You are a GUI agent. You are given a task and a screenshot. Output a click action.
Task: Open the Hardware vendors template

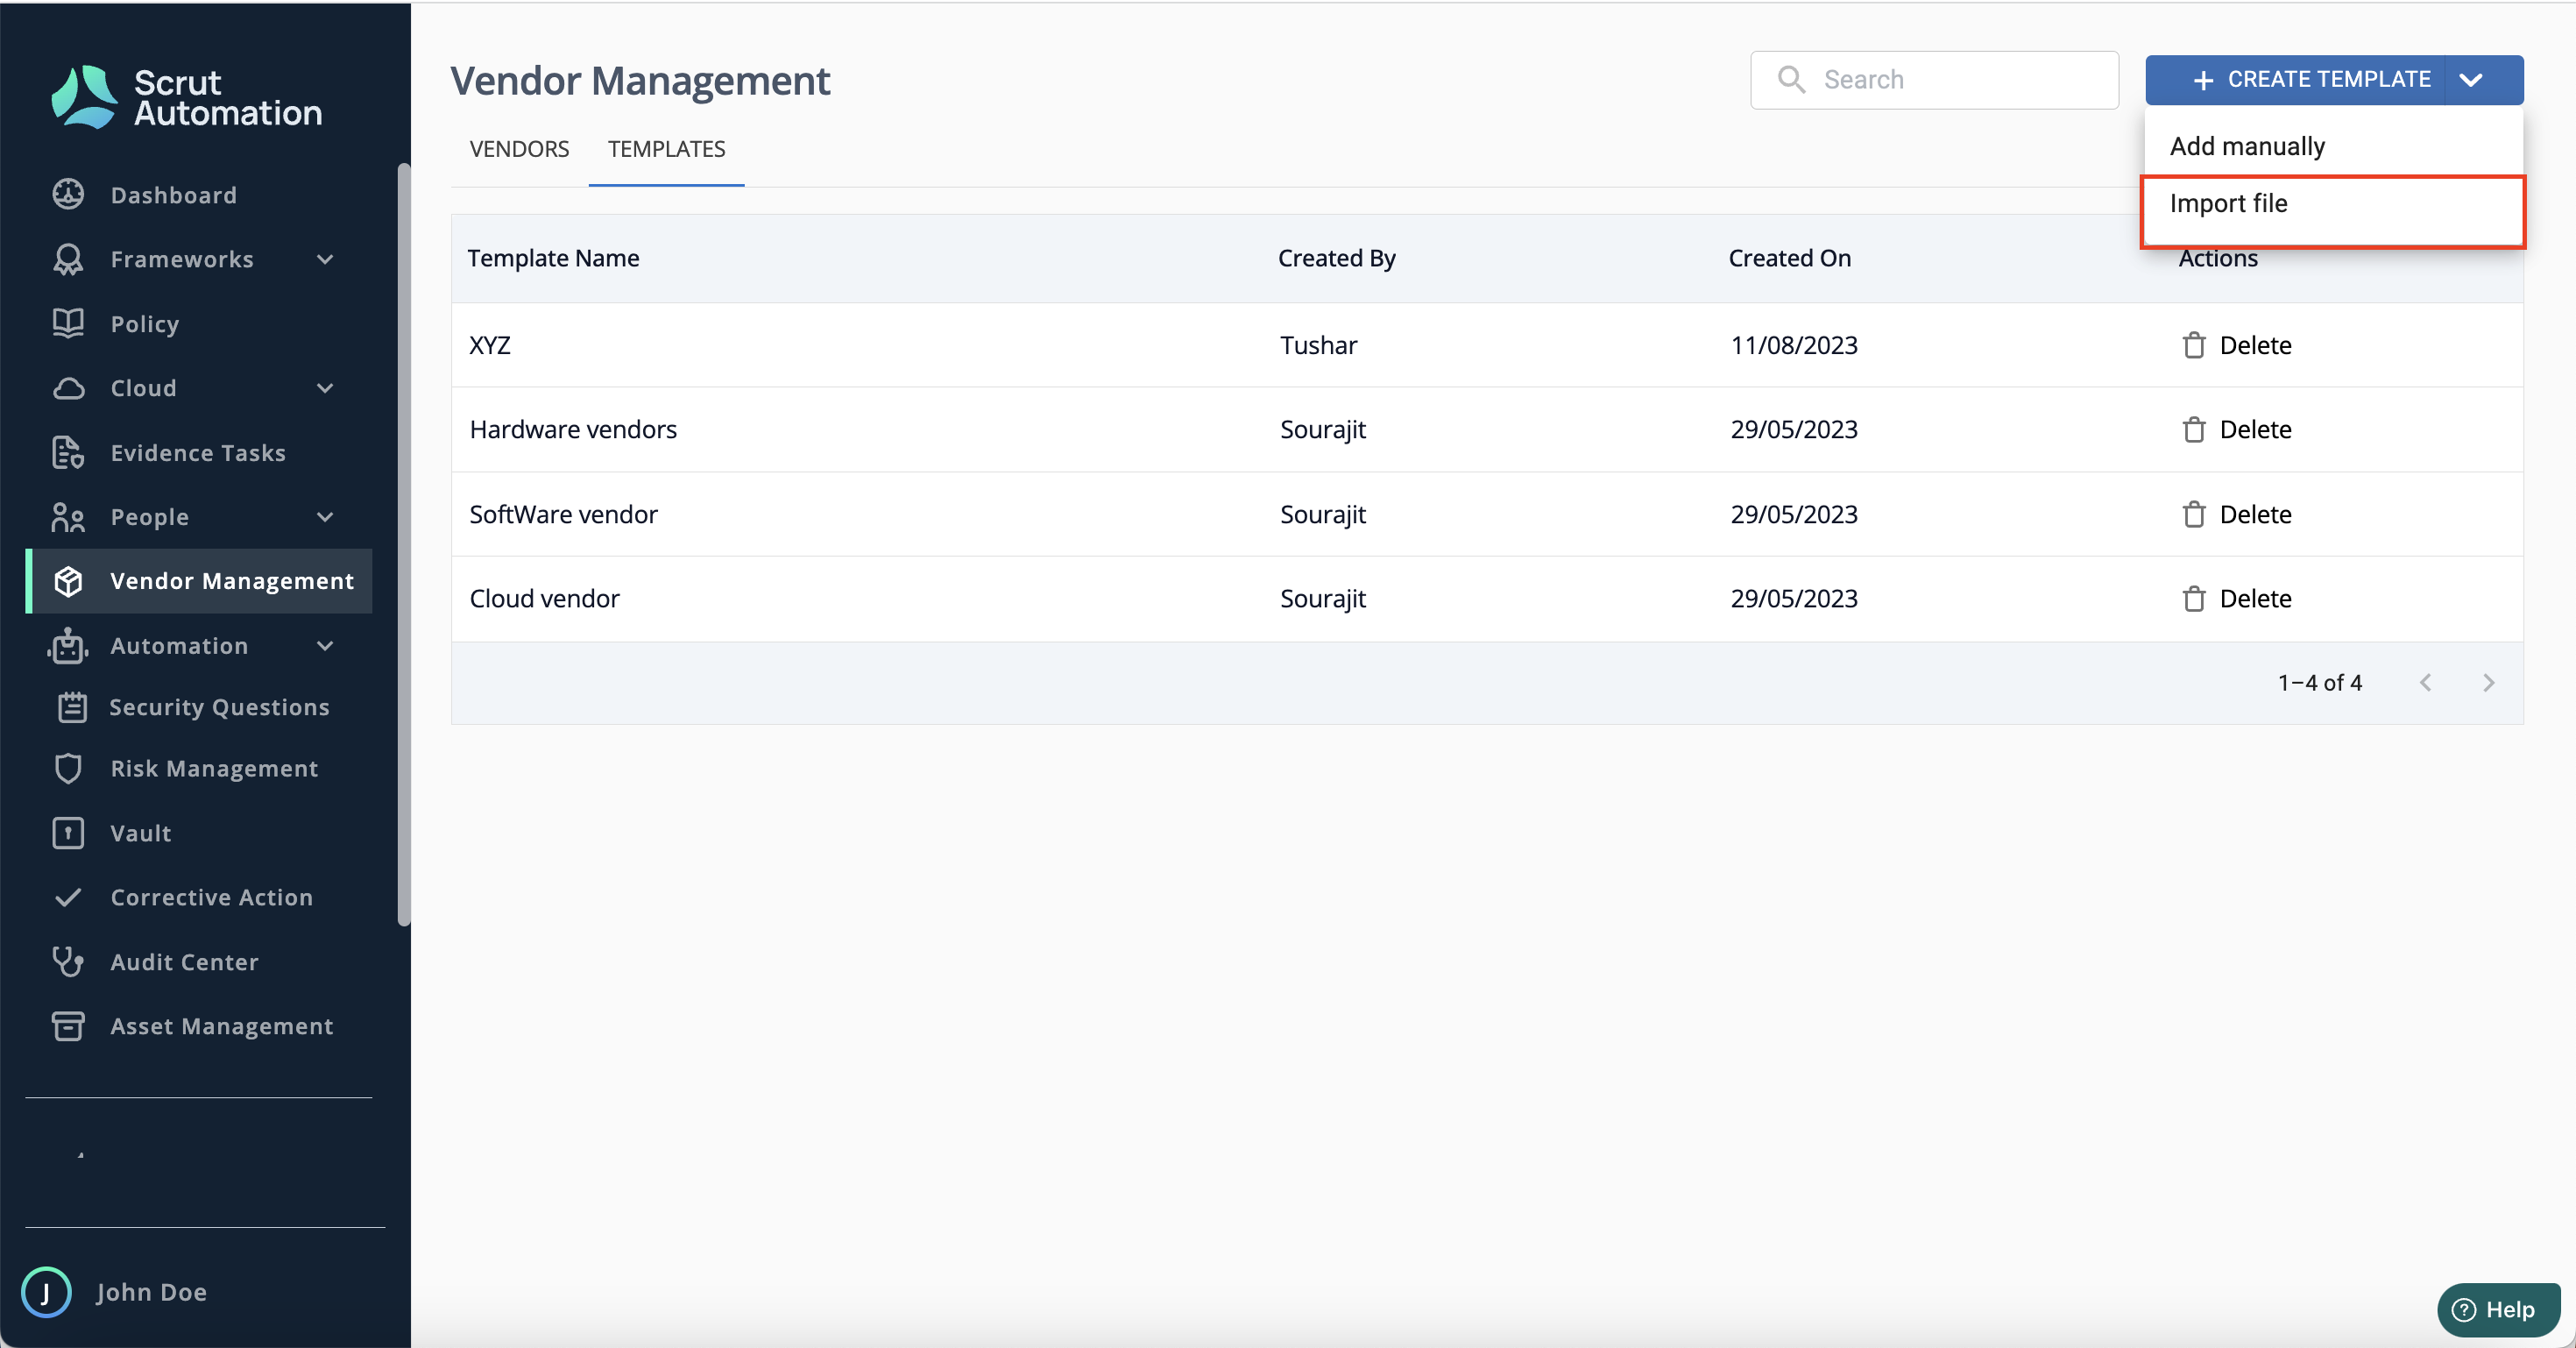(x=573, y=429)
